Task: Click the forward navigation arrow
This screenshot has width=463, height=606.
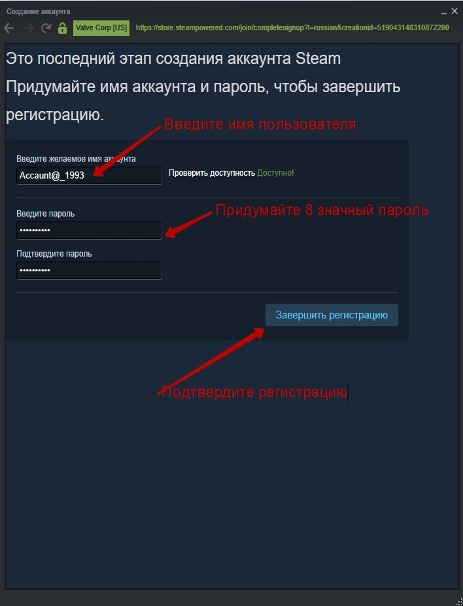Action: tap(29, 28)
